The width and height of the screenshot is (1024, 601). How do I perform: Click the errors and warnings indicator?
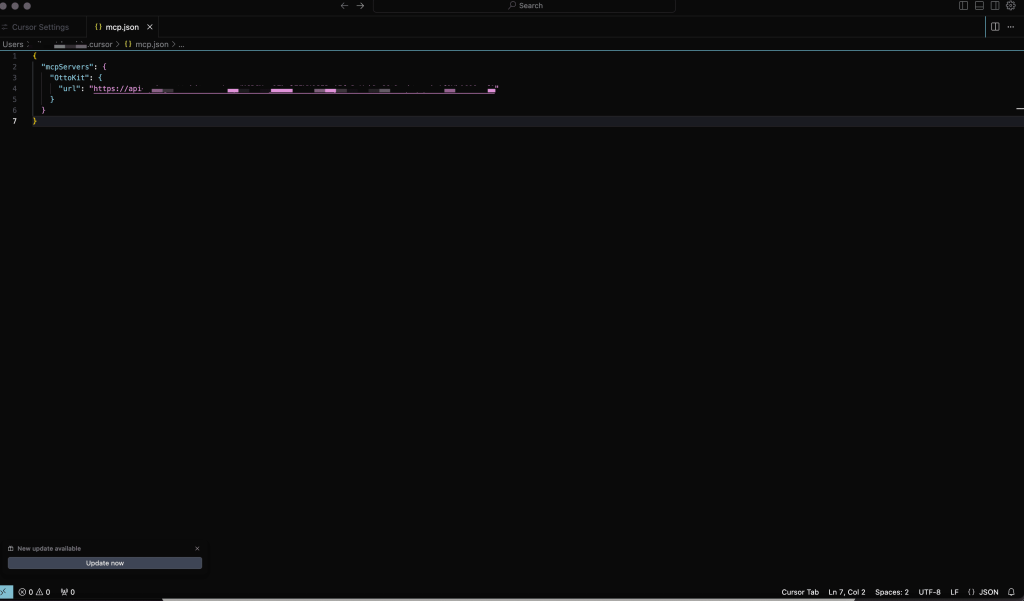coord(34,592)
